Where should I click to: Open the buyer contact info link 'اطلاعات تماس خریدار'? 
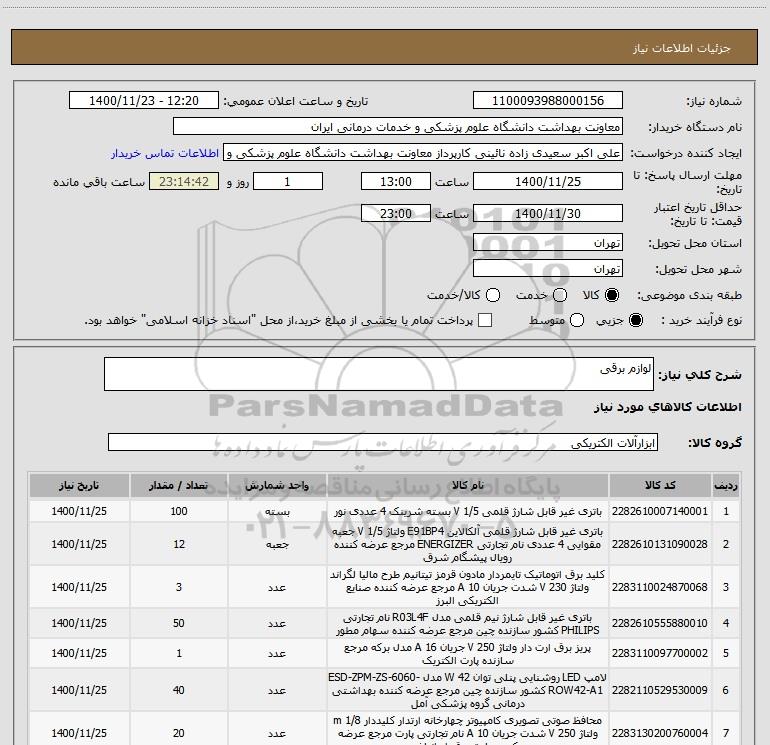pyautogui.click(x=165, y=153)
